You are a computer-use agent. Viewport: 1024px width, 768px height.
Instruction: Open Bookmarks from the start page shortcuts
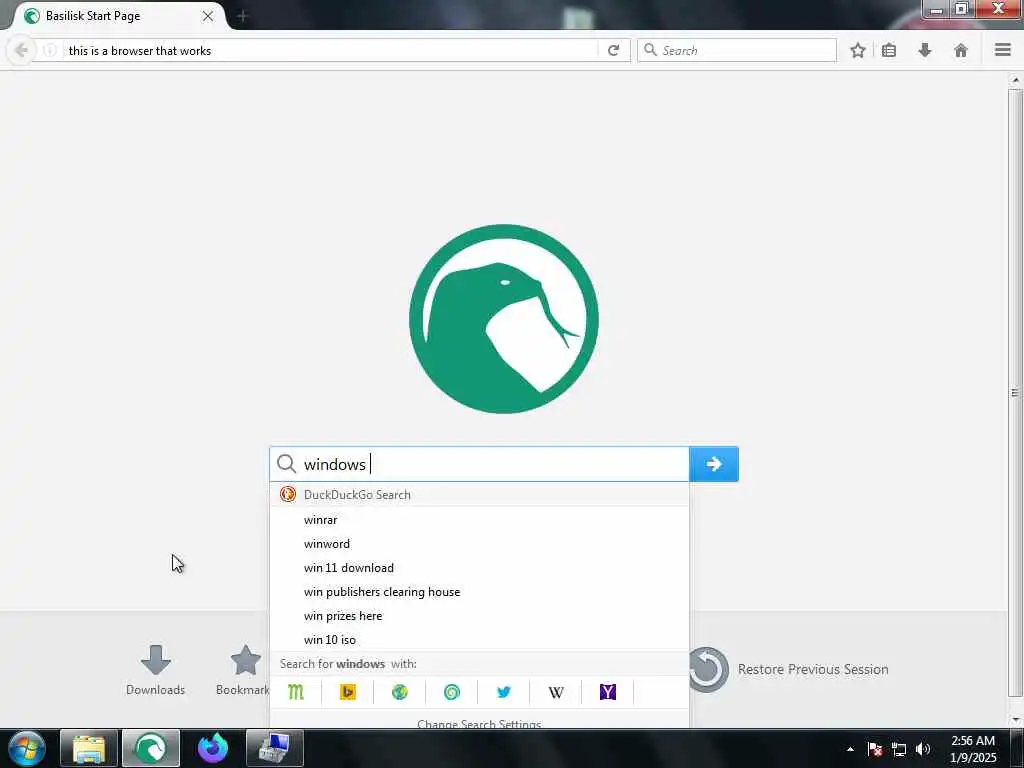[x=244, y=670]
